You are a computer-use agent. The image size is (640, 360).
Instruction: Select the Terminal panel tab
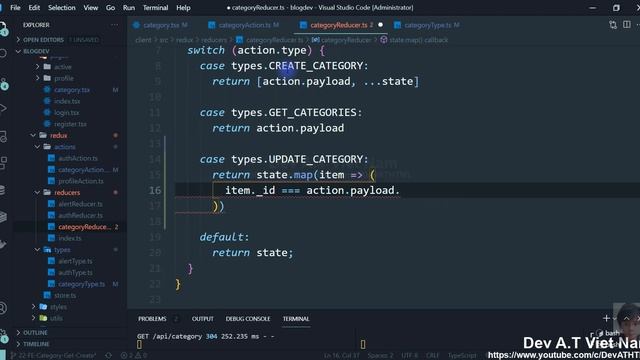pyautogui.click(x=296, y=319)
